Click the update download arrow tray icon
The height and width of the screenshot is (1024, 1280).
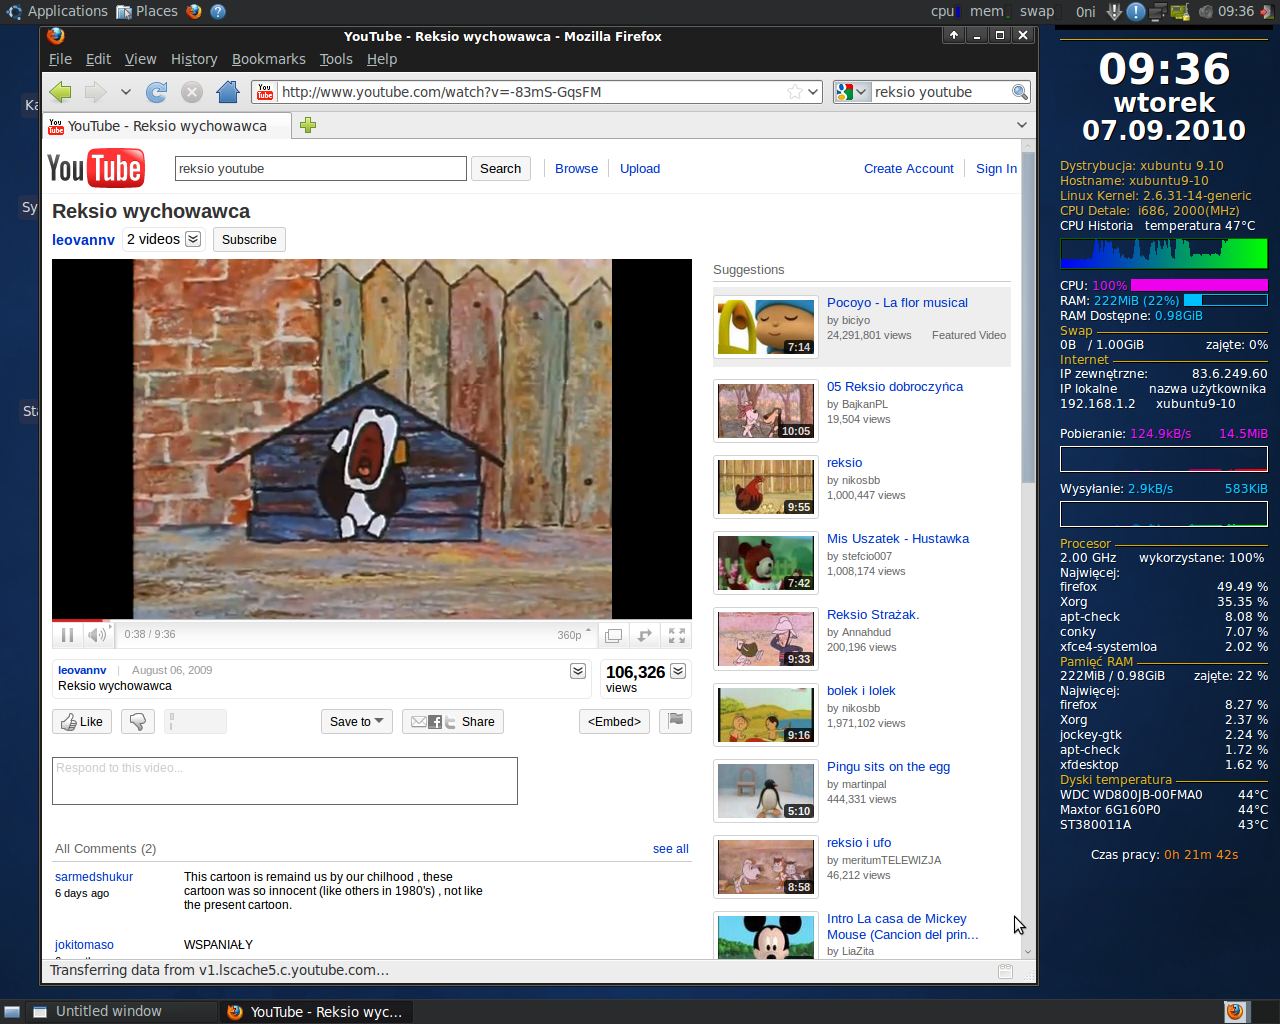(1114, 11)
